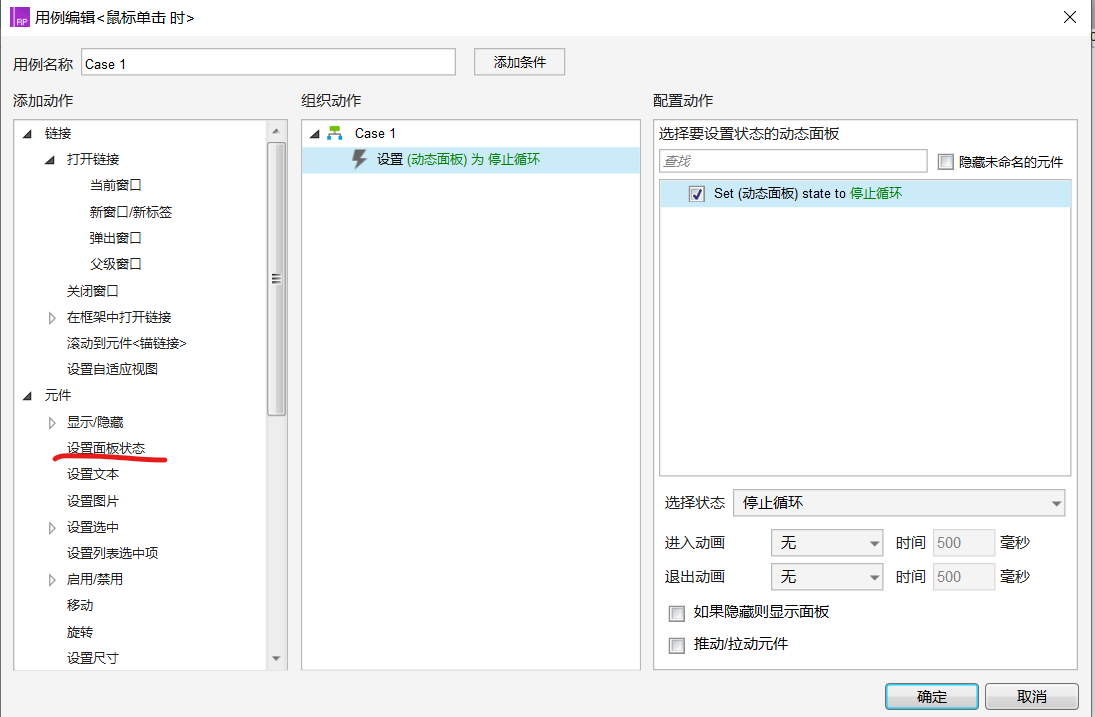The height and width of the screenshot is (717, 1095).
Task: Expand the 启用/禁用 node
Action: tap(52, 579)
